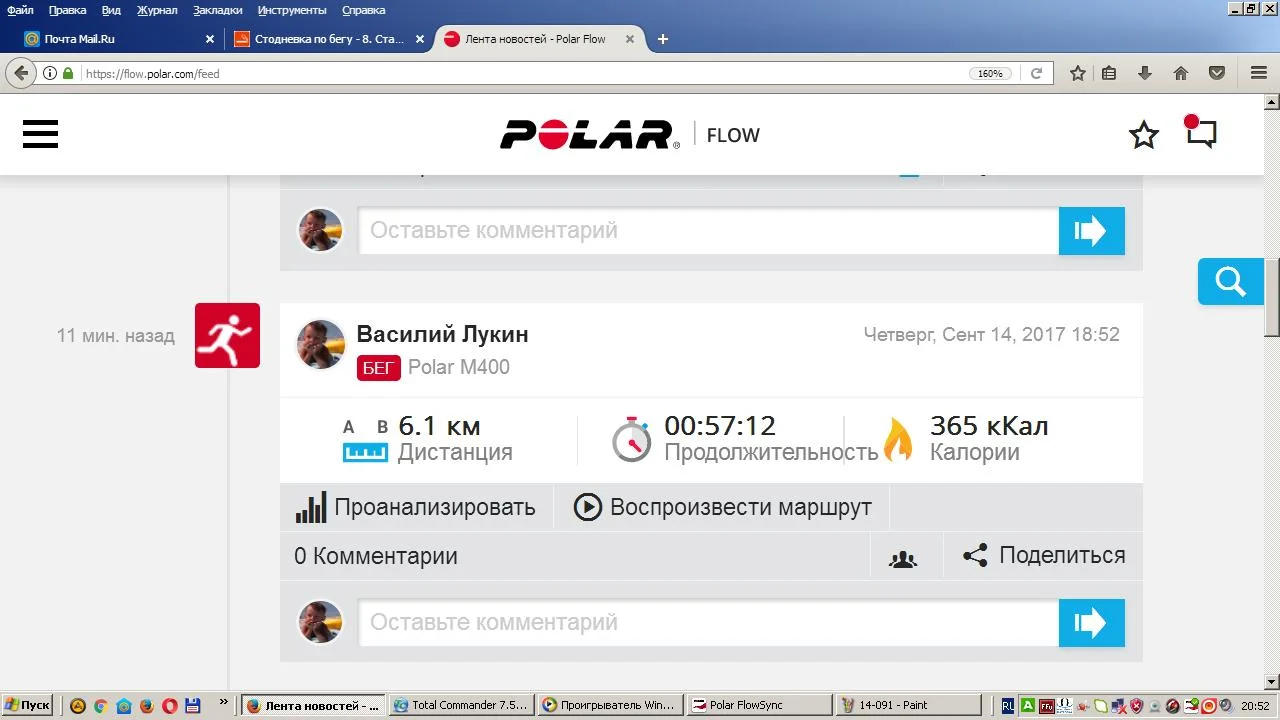
Task: Reset the 160% zoom level indicator
Action: [990, 73]
